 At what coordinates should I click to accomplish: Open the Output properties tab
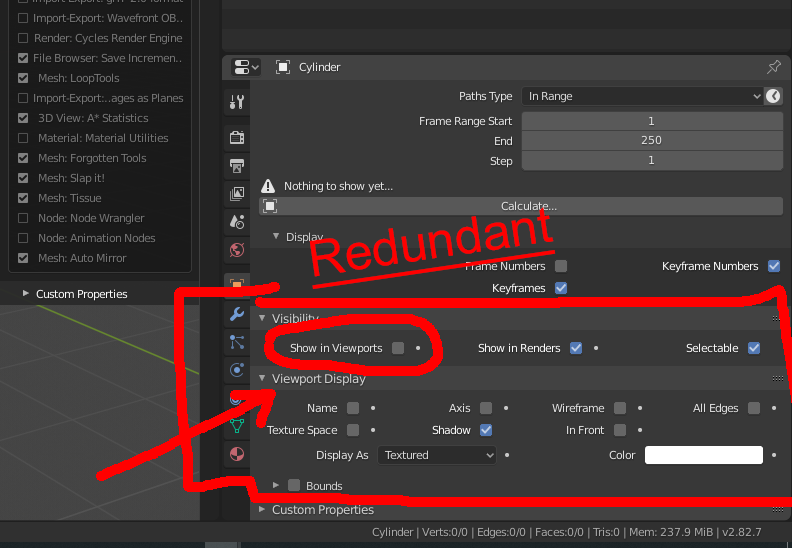coord(236,166)
